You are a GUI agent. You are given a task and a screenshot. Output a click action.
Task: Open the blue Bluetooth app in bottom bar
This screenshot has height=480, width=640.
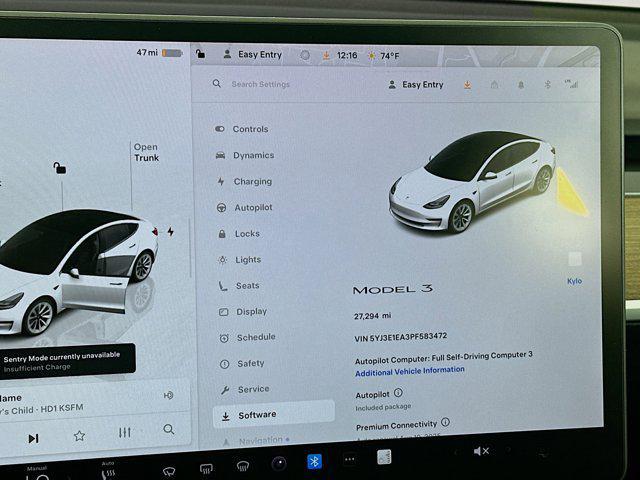(314, 461)
